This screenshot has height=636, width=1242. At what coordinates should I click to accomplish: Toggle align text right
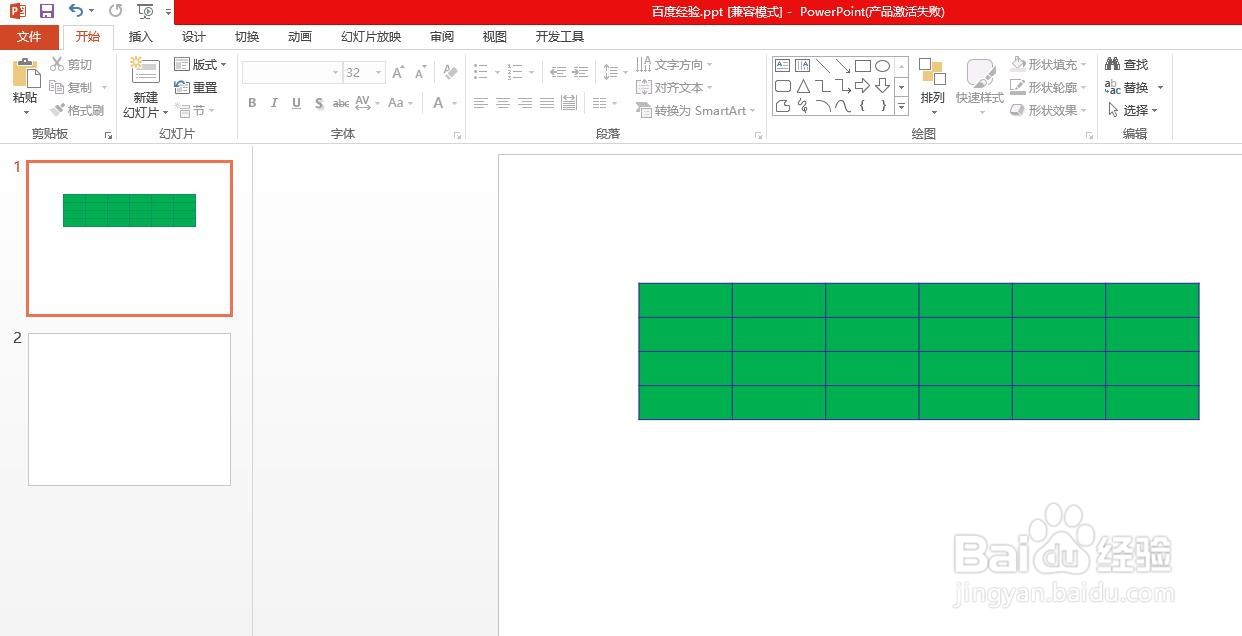525,103
